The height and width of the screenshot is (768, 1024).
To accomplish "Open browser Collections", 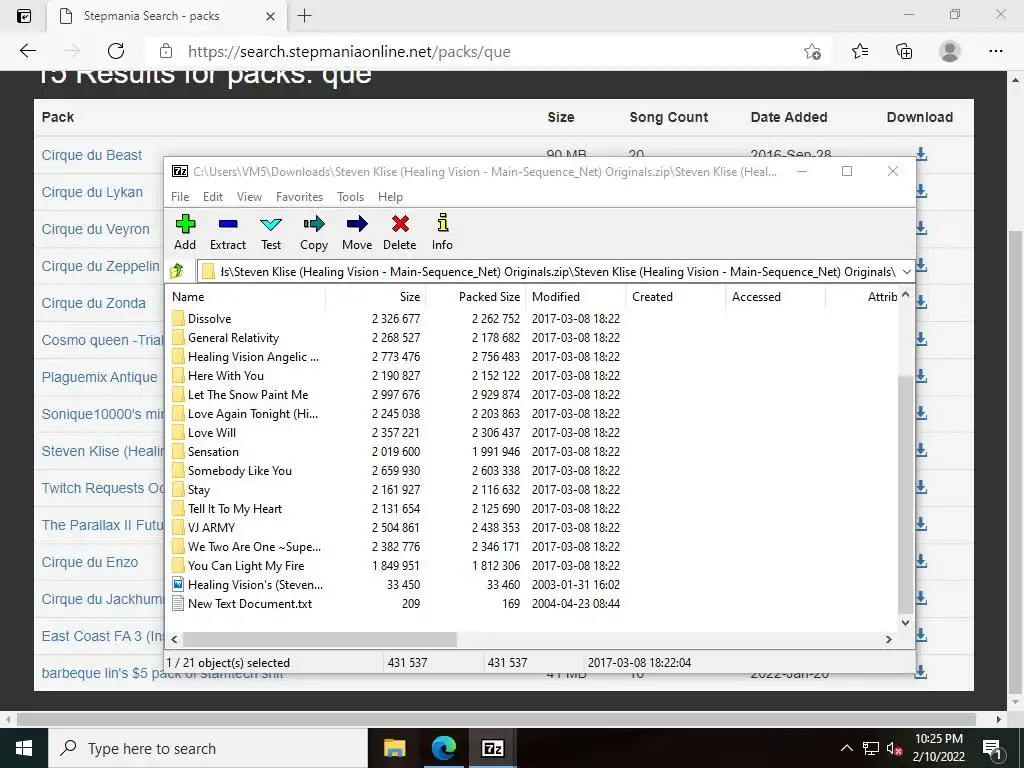I will tap(904, 51).
